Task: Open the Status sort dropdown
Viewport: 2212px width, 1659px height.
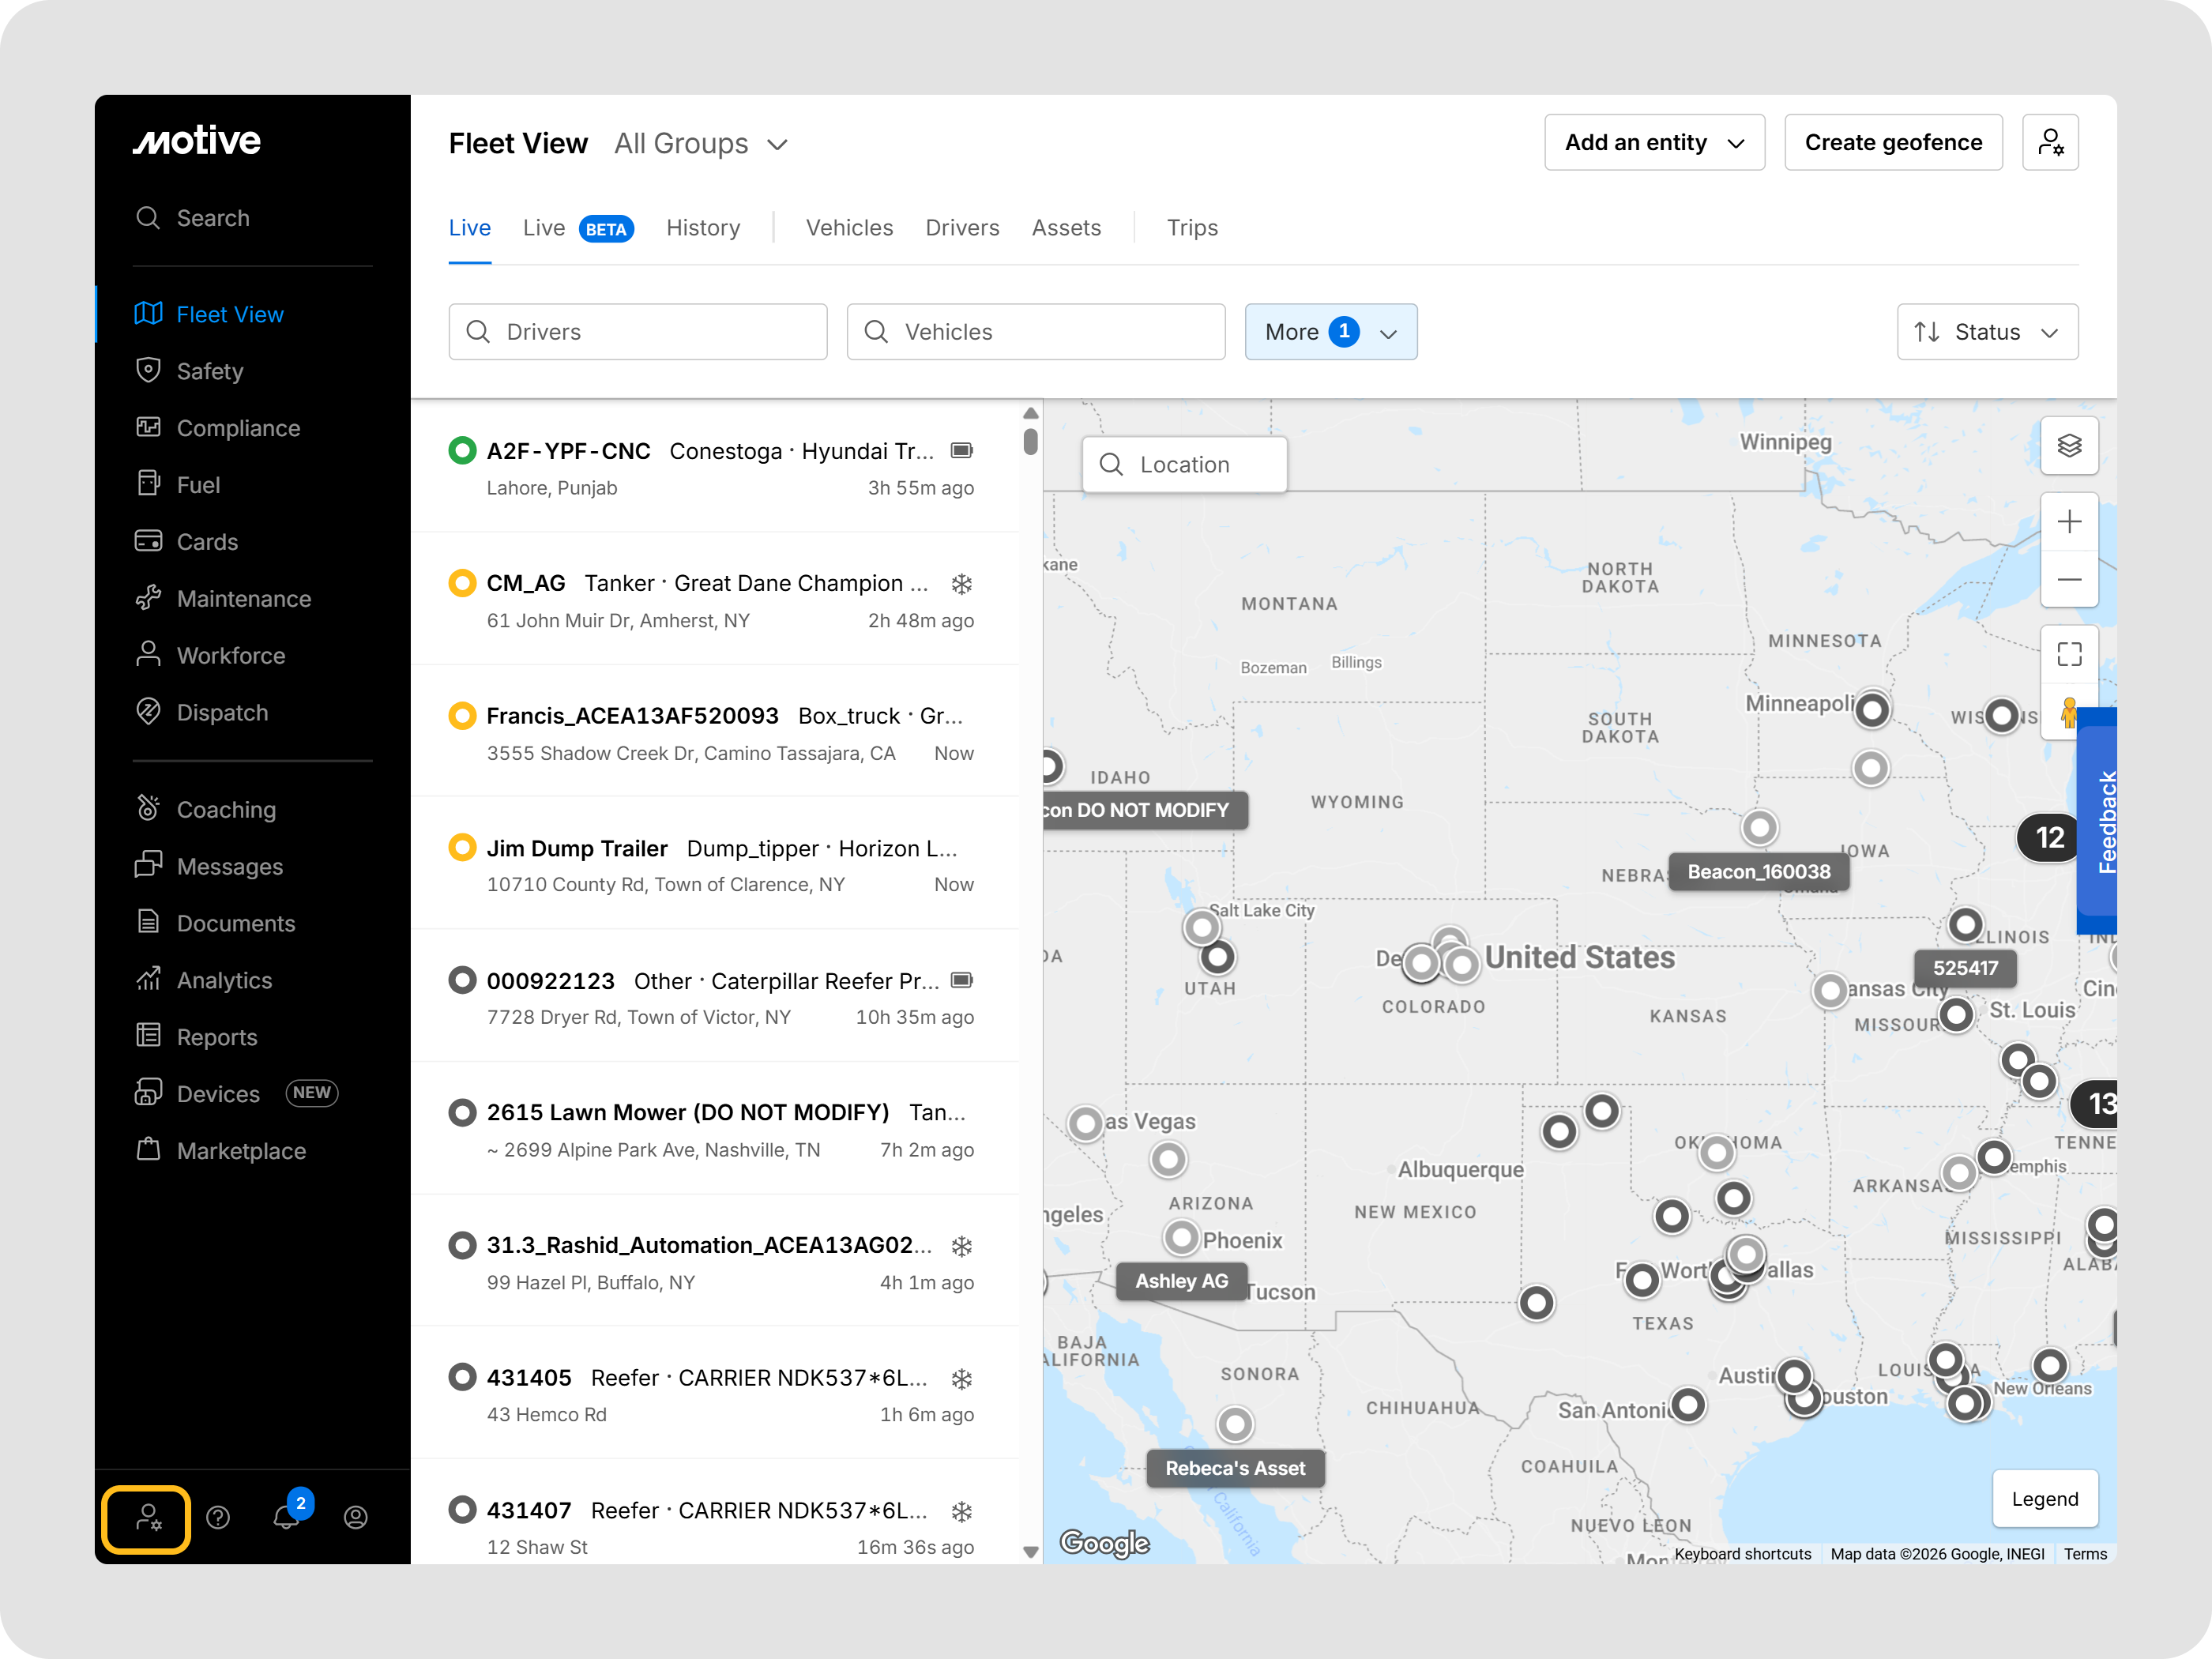Action: [x=1986, y=332]
